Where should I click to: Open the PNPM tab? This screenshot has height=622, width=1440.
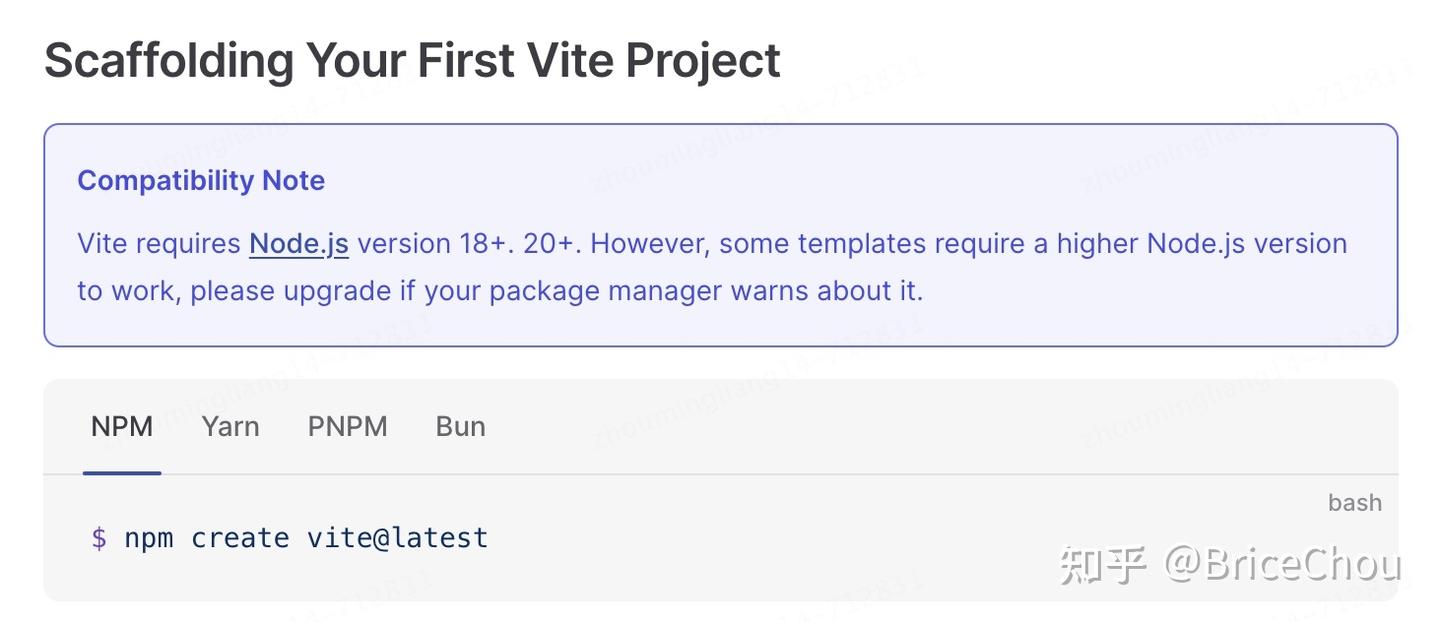click(x=347, y=427)
